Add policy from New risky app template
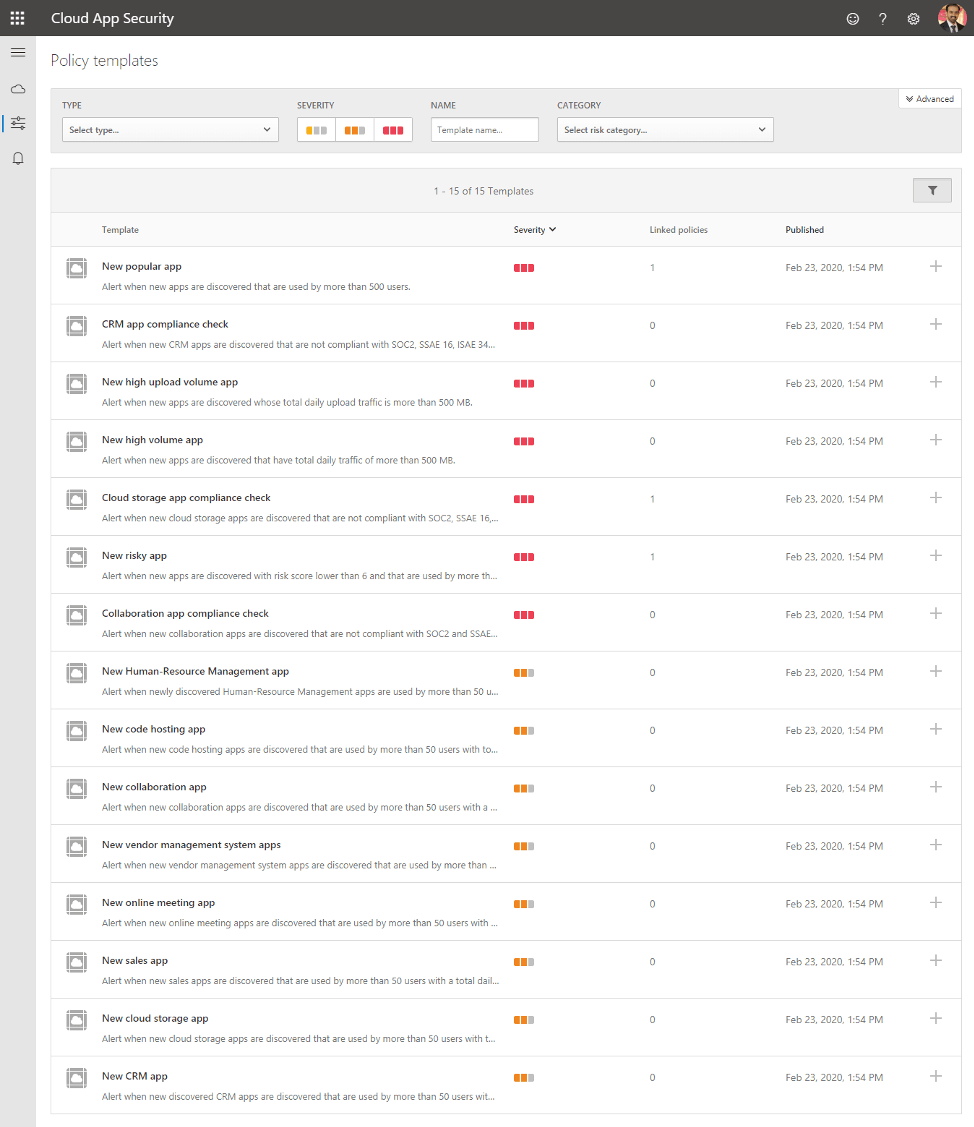Image resolution: width=974 pixels, height=1127 pixels. tap(936, 556)
